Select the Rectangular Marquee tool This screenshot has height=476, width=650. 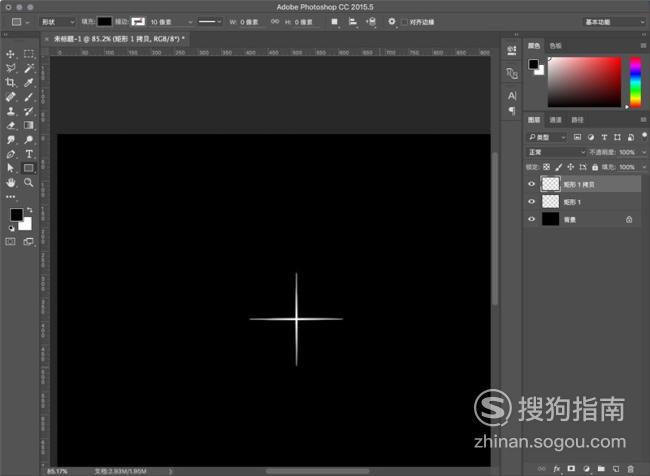[29, 54]
